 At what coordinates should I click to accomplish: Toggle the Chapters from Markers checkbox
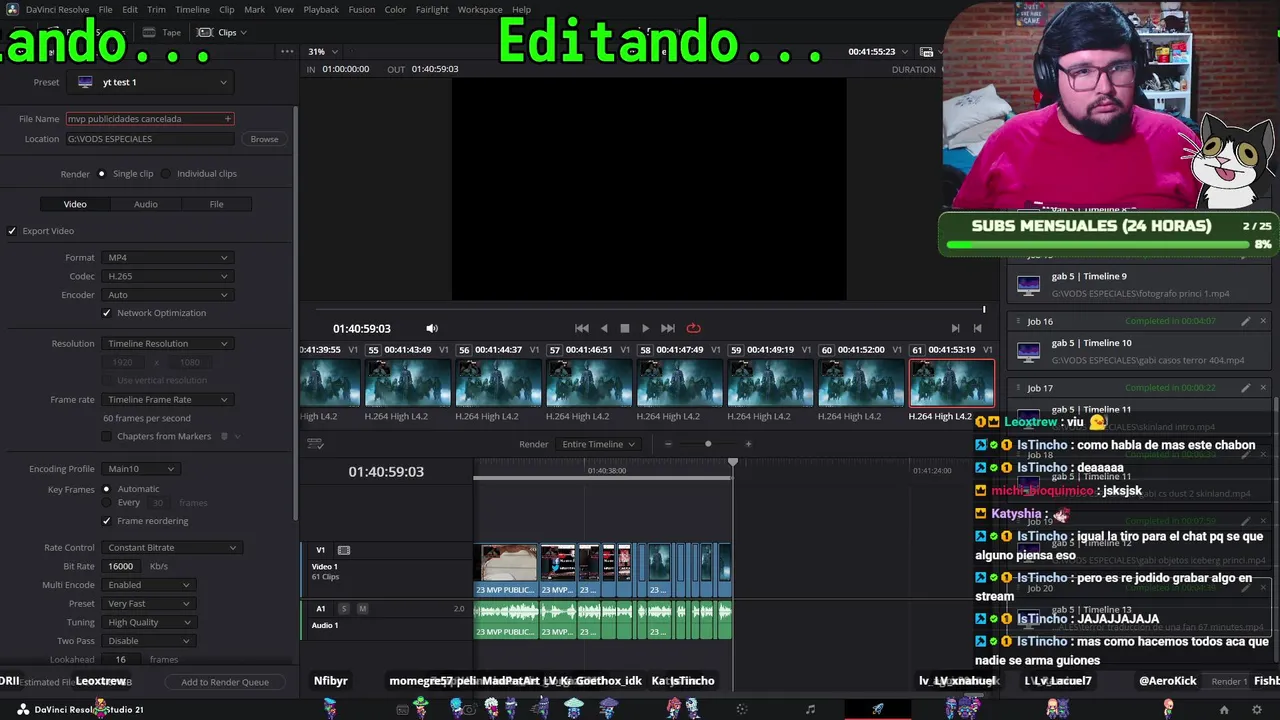[x=107, y=436]
